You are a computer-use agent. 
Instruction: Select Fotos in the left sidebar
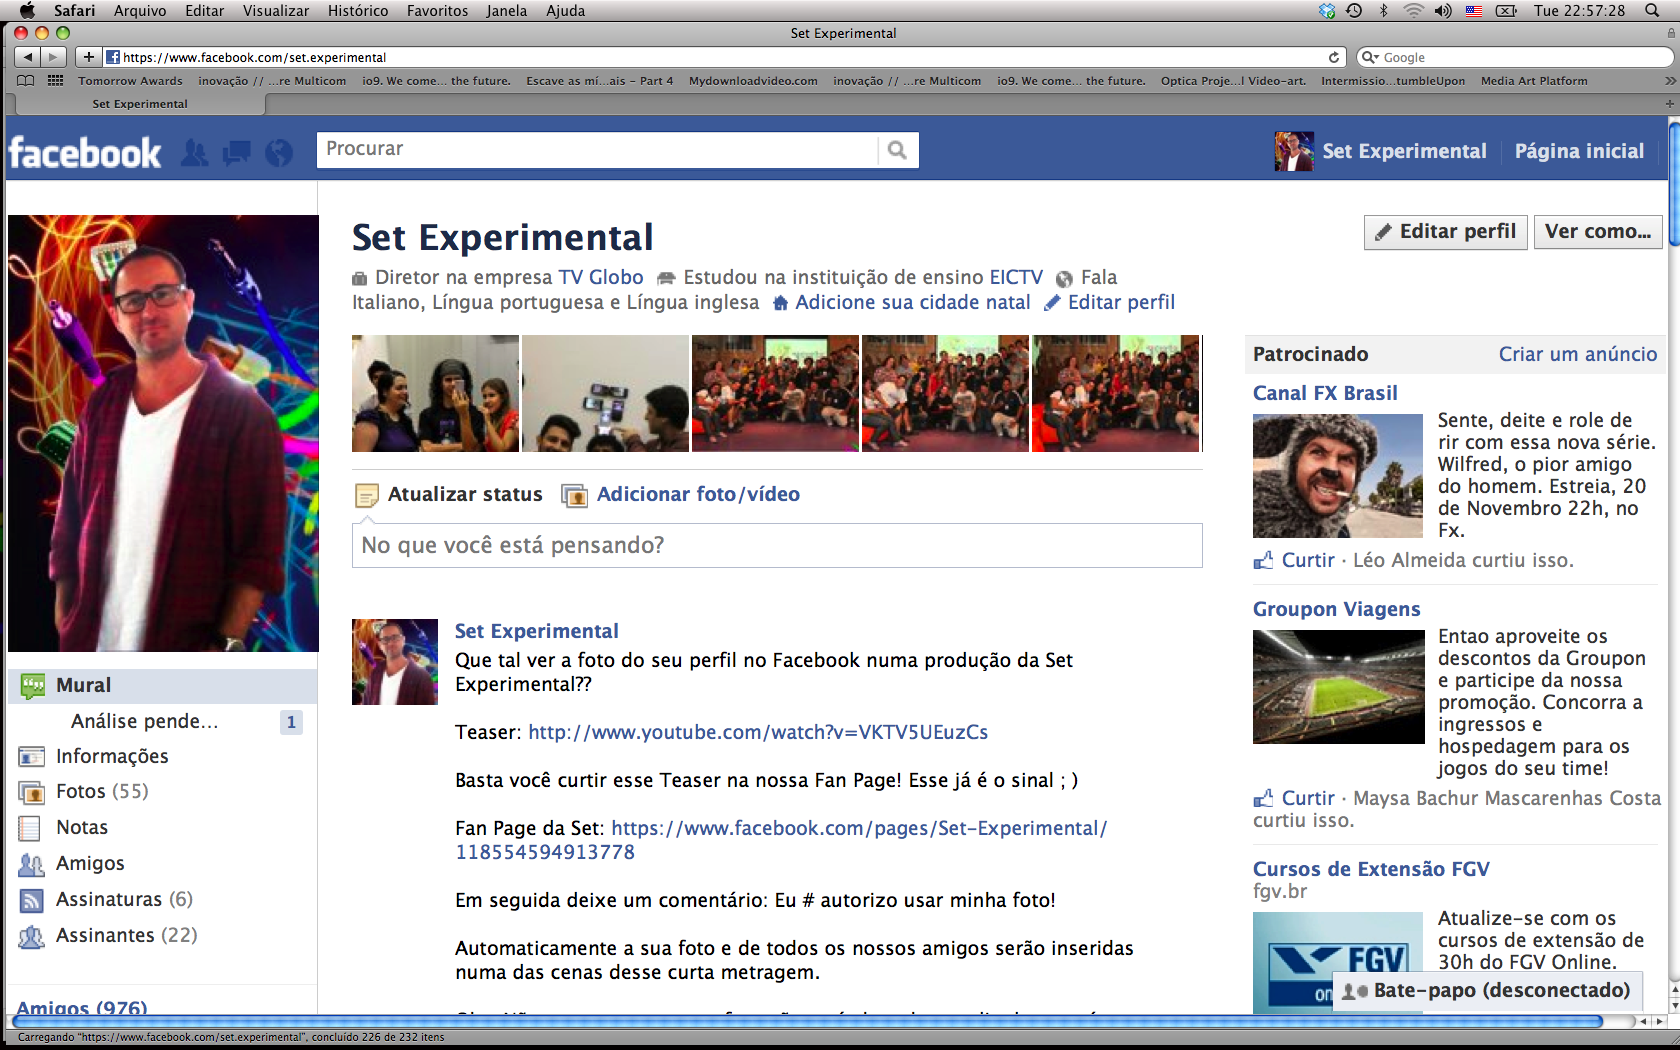coord(81,792)
